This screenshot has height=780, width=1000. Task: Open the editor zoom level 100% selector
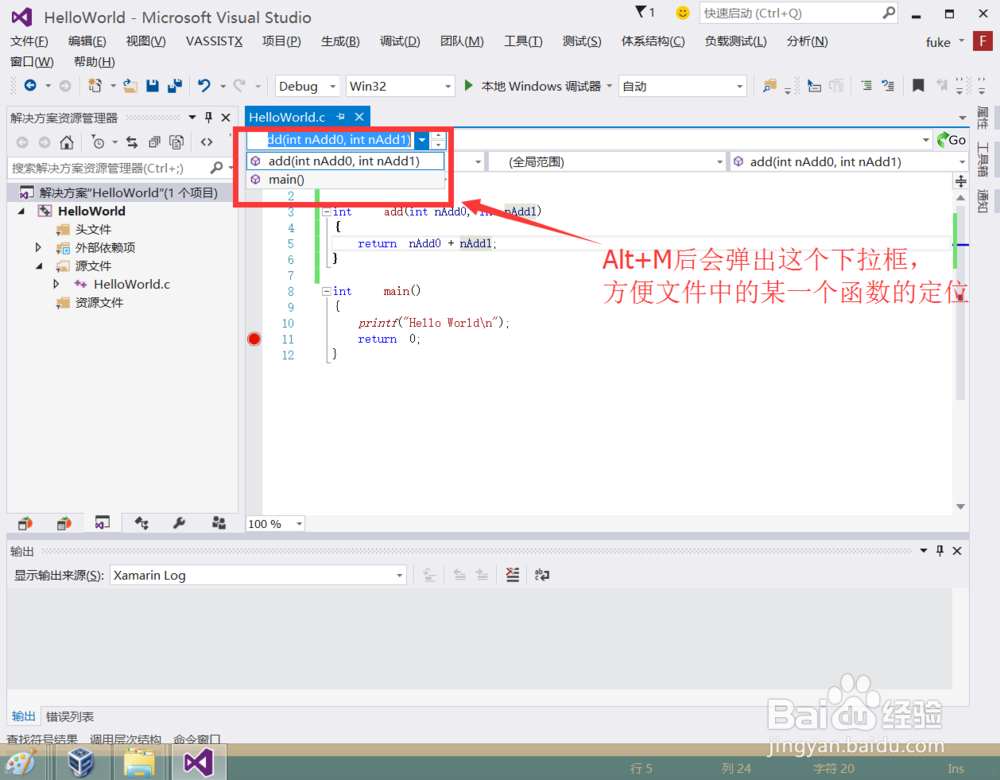coord(275,523)
